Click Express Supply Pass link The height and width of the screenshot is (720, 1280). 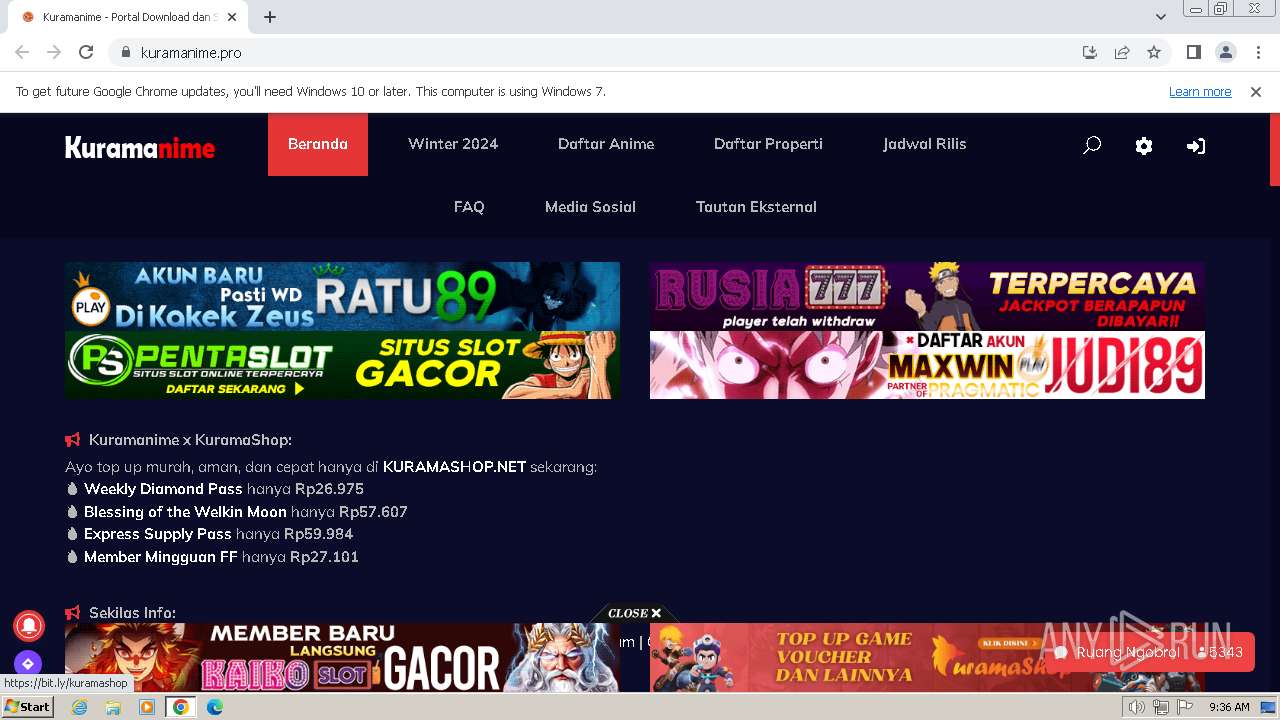(157, 534)
